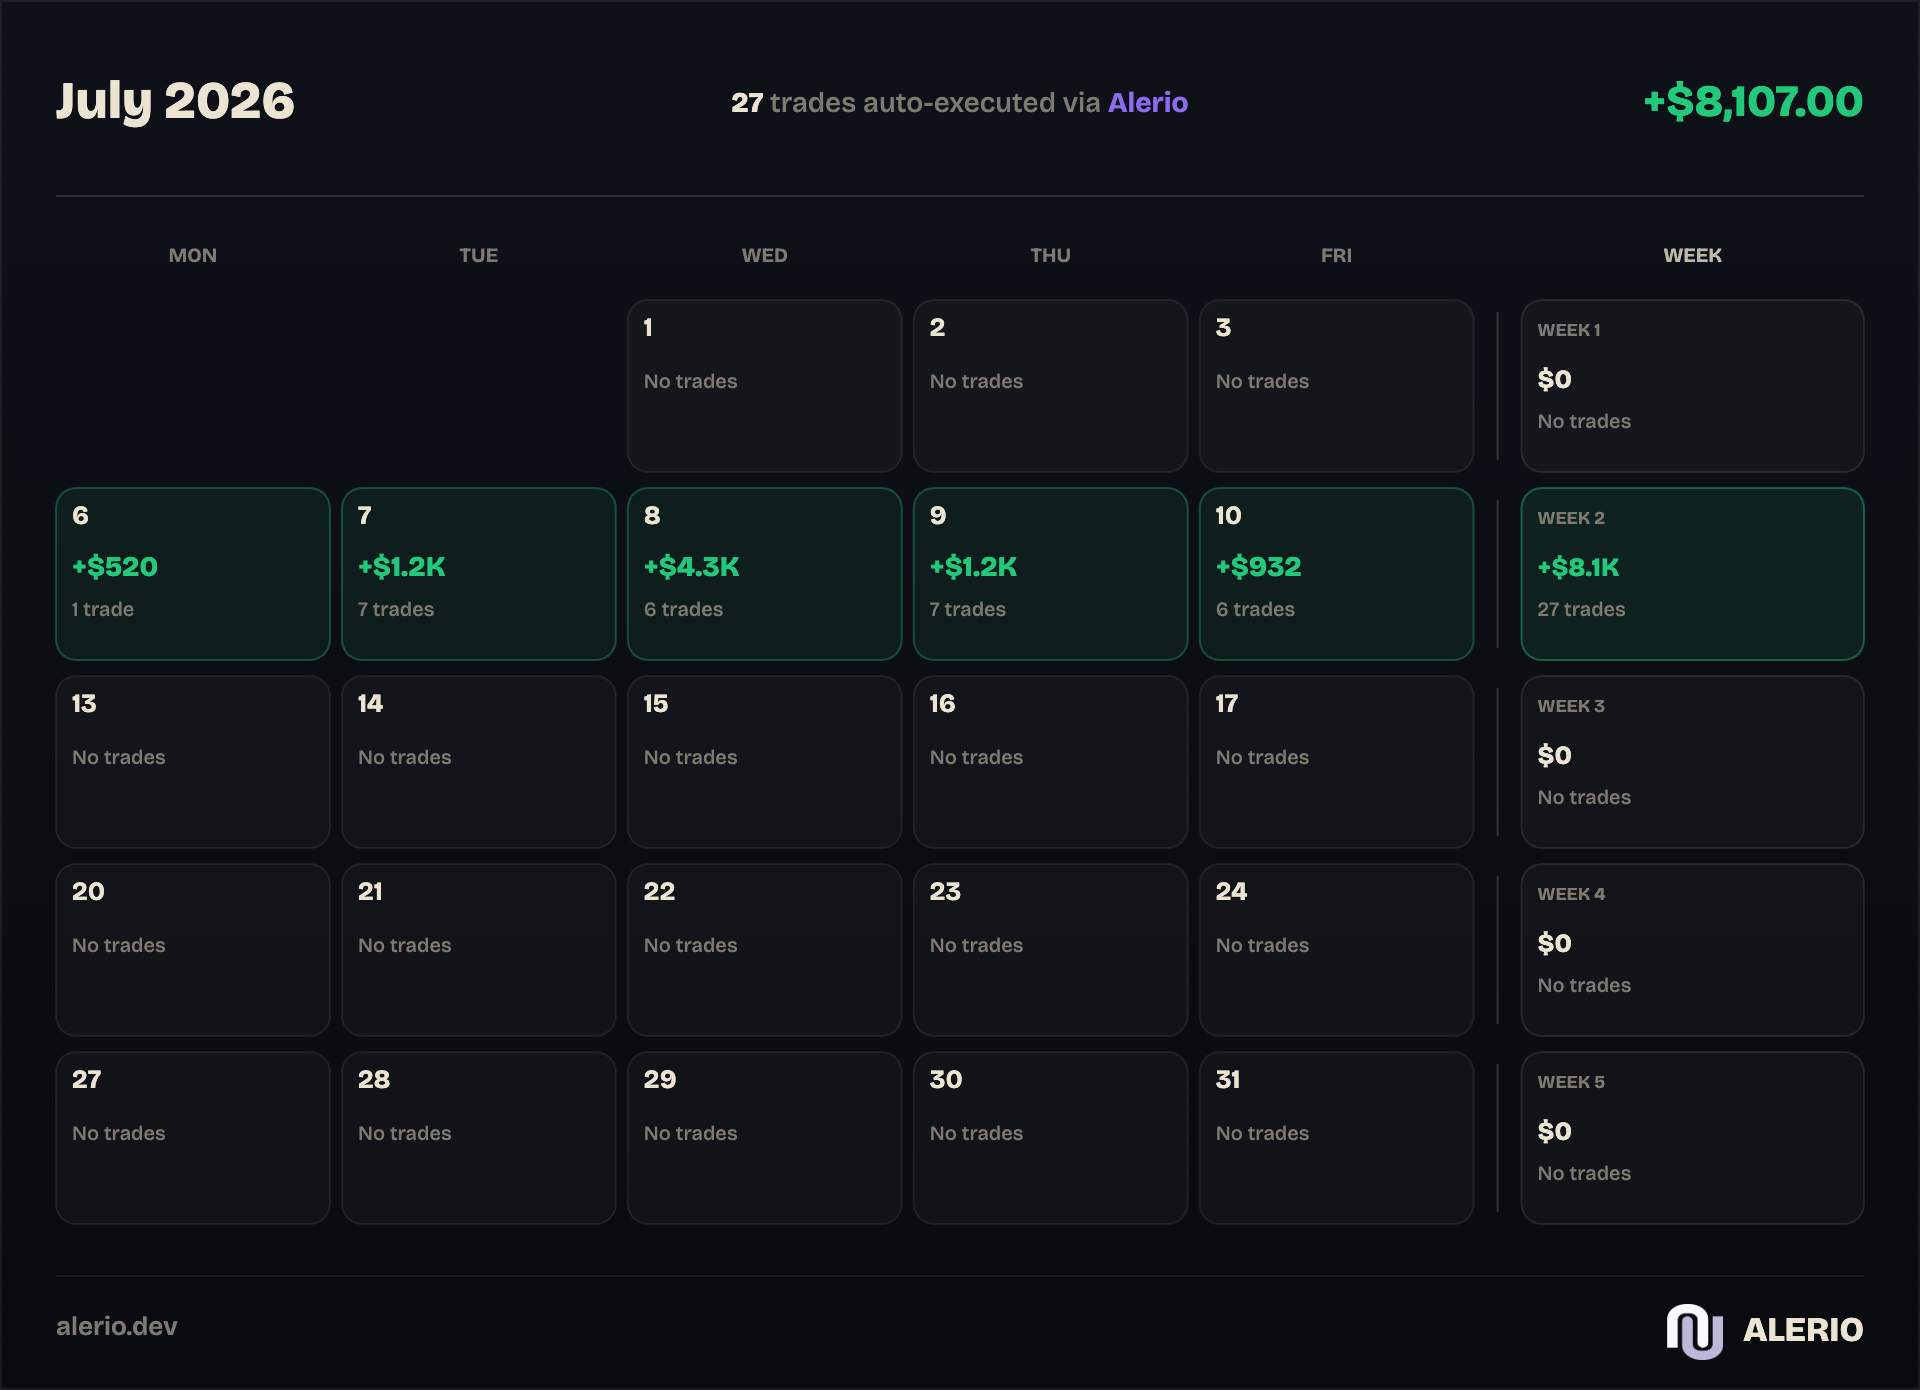Open the July 24 day cell
This screenshot has width=1920, height=1390.
[1337, 950]
